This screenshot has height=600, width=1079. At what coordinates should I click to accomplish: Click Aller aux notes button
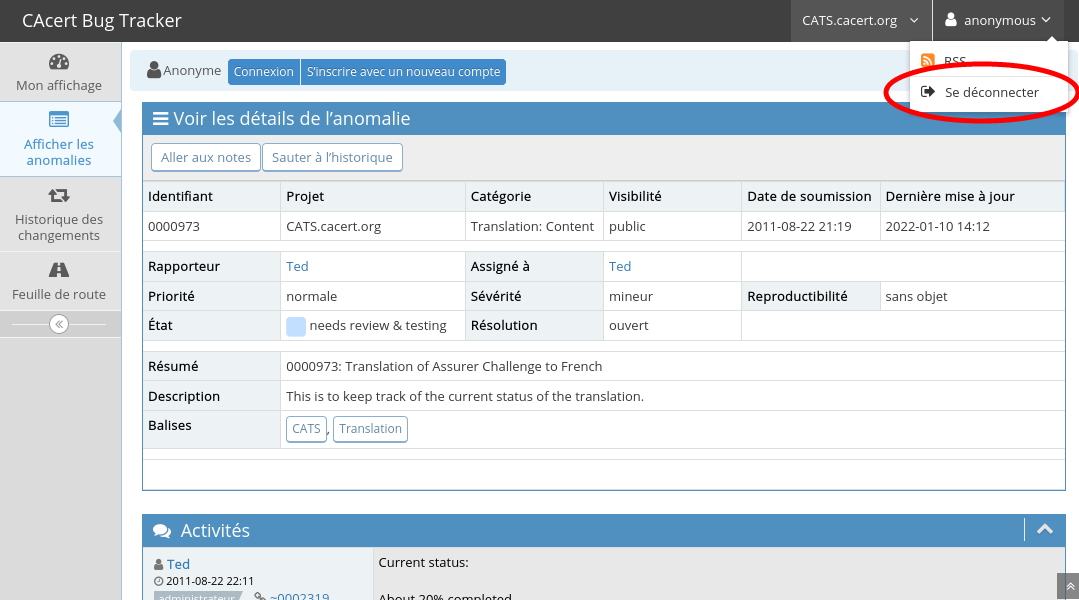pos(205,158)
